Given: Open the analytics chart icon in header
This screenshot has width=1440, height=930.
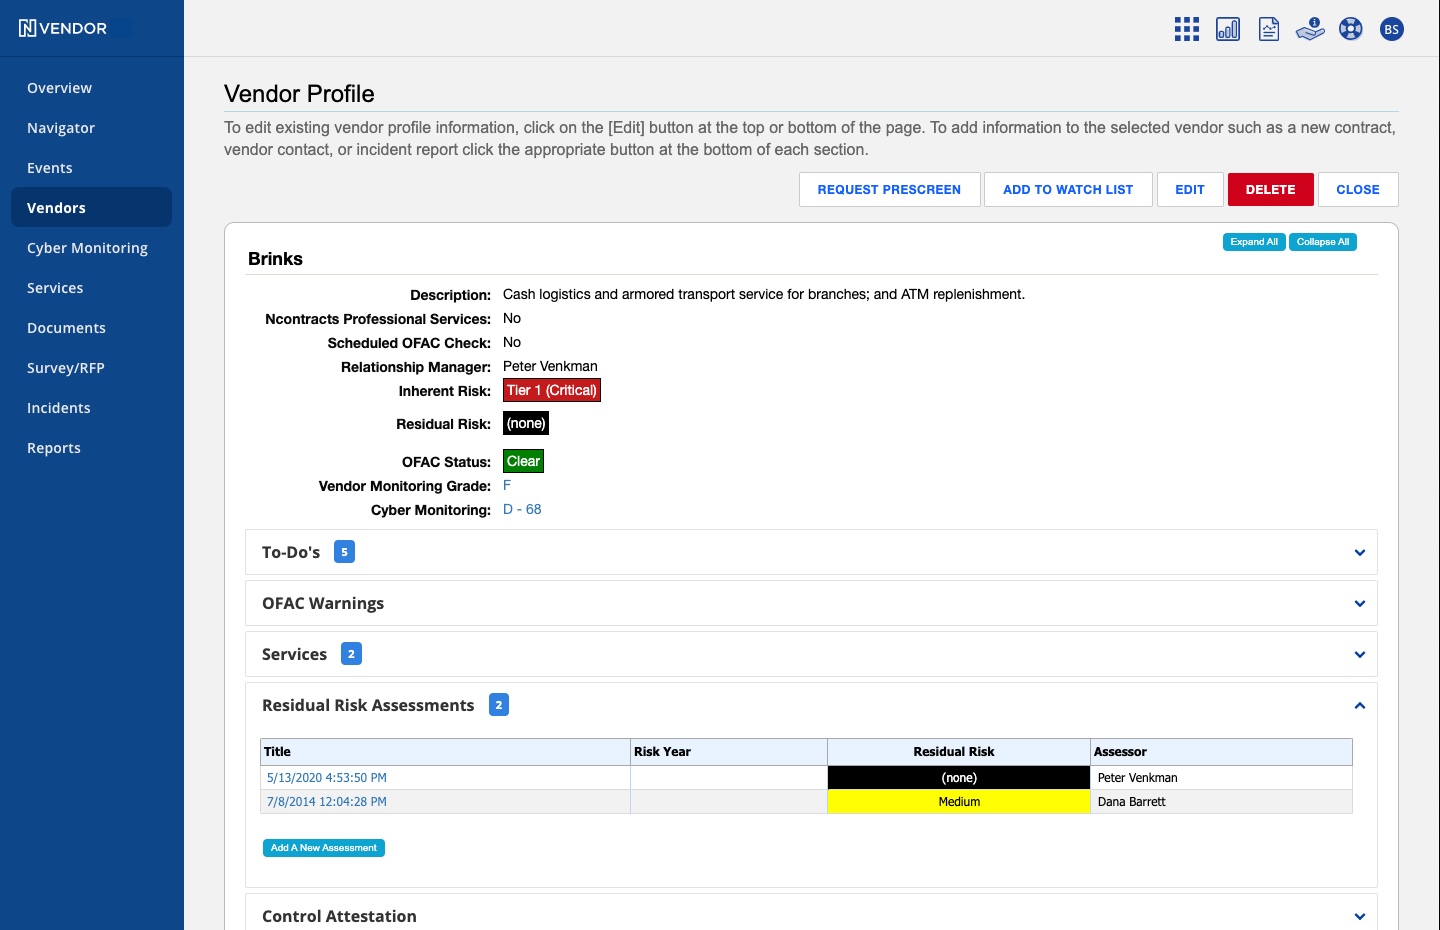Looking at the screenshot, I should [1227, 29].
